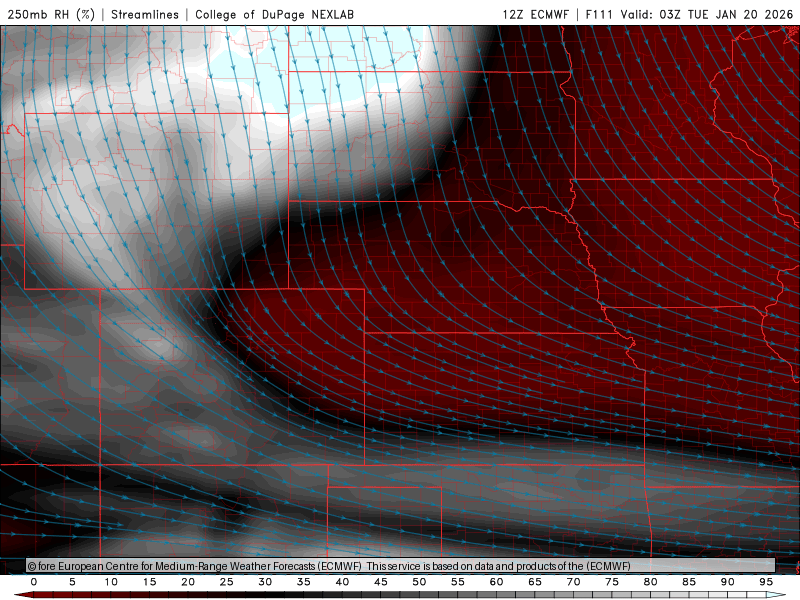Click the '12Z ECMWF' model run label

(x=535, y=14)
